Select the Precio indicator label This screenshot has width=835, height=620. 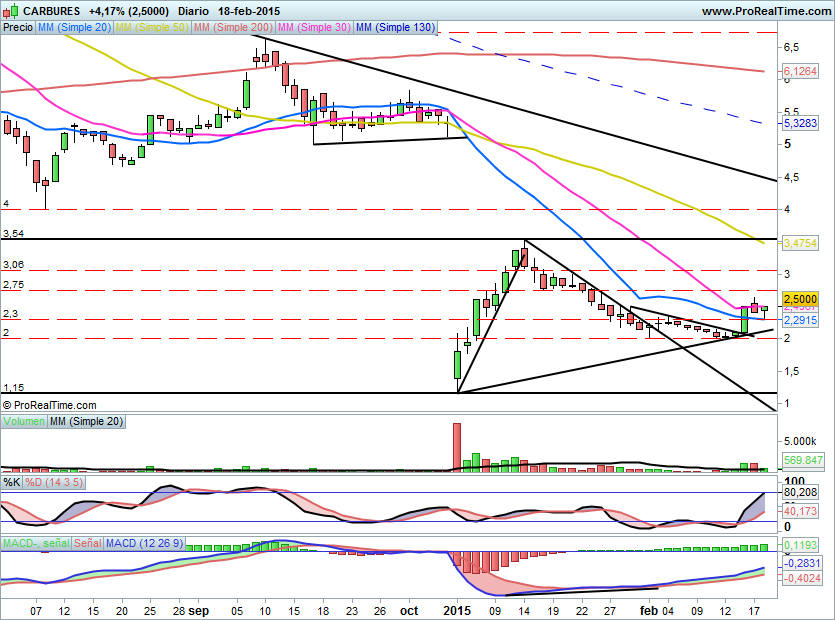coord(18,27)
